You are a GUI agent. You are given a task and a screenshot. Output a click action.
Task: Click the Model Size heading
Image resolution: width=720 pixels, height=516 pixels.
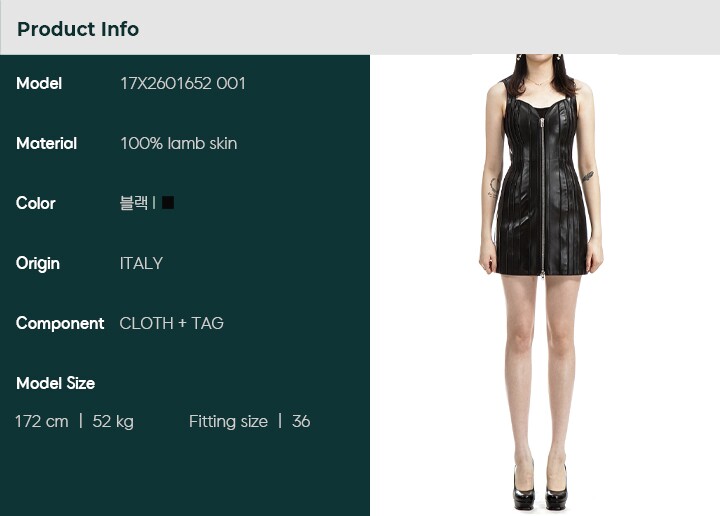[56, 383]
